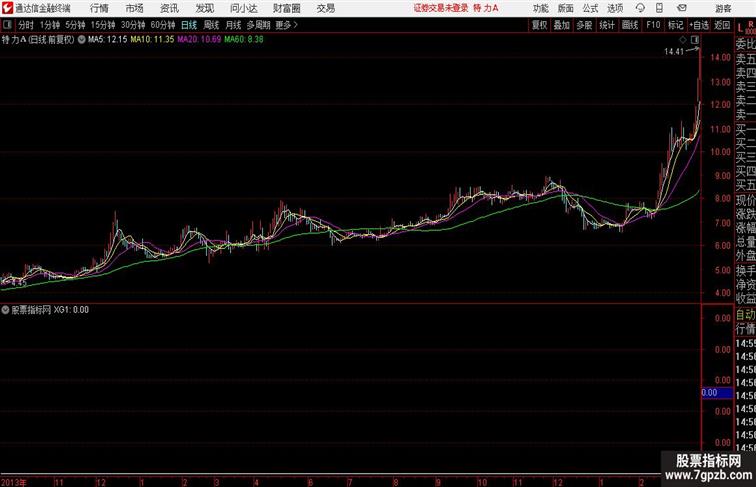
Task: Click the MA20: 10.69 indicator label
Action: point(199,40)
